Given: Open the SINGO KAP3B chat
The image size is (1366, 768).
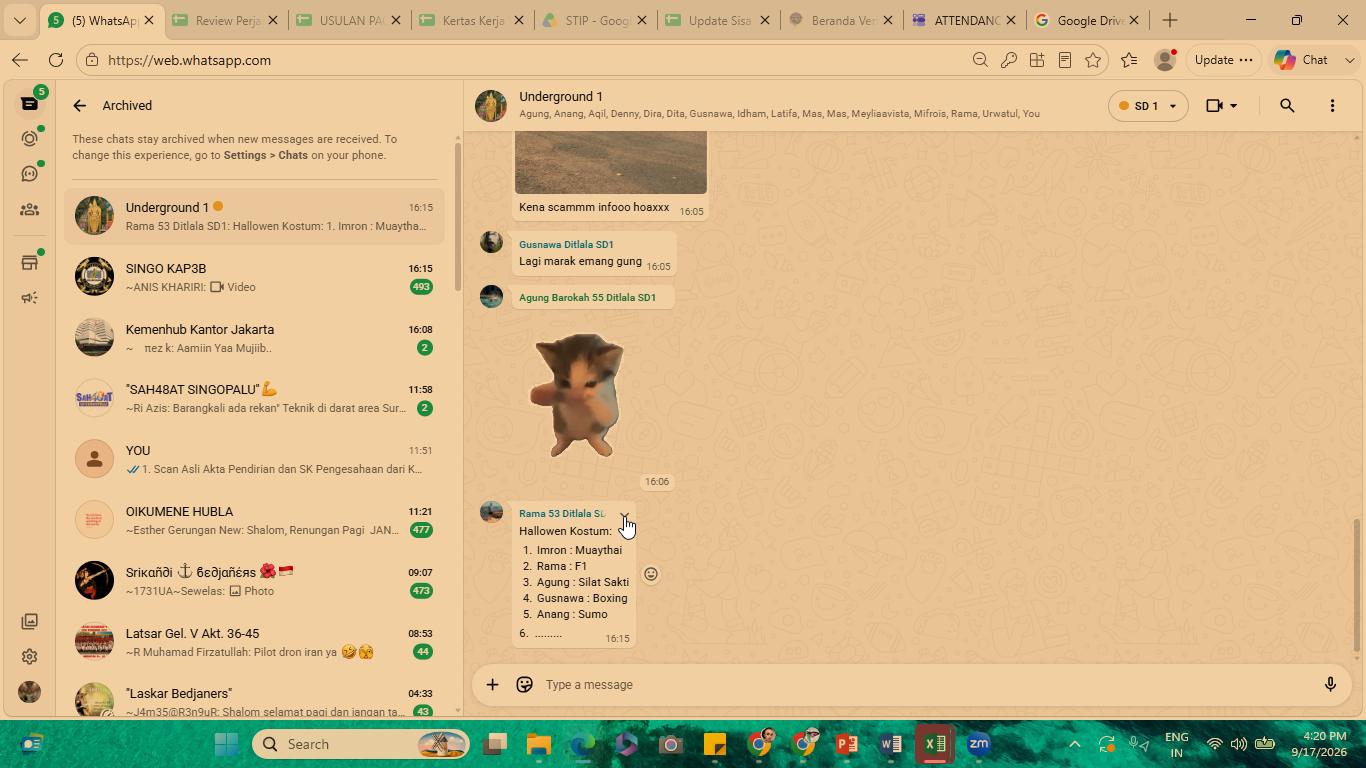Looking at the screenshot, I should pos(255,277).
